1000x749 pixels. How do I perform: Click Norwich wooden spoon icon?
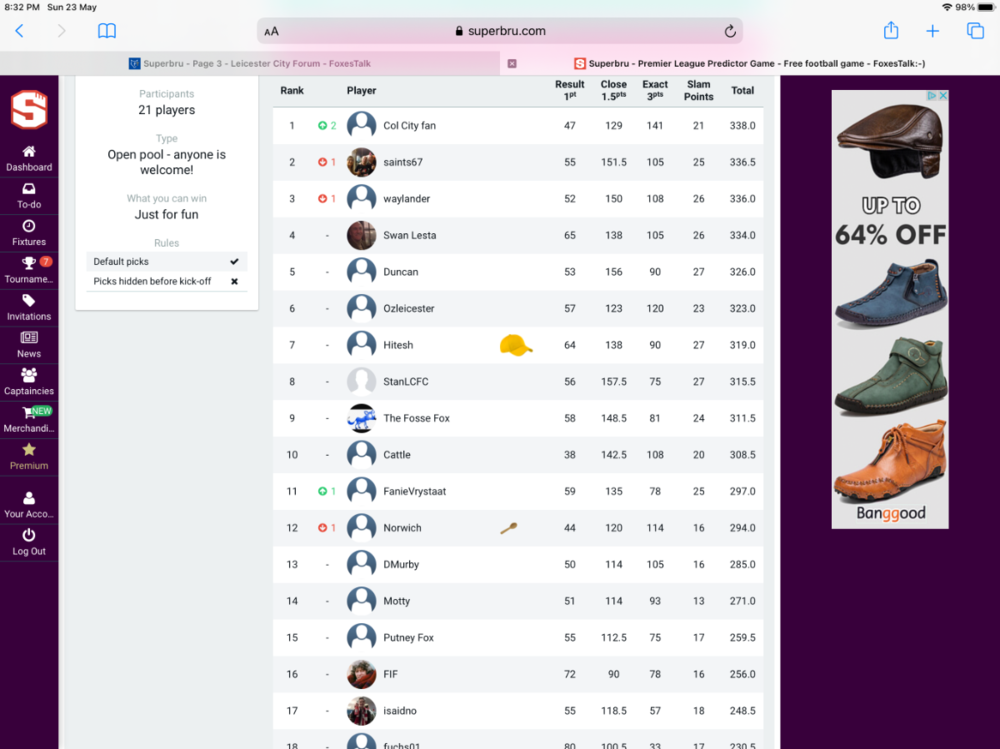[508, 528]
